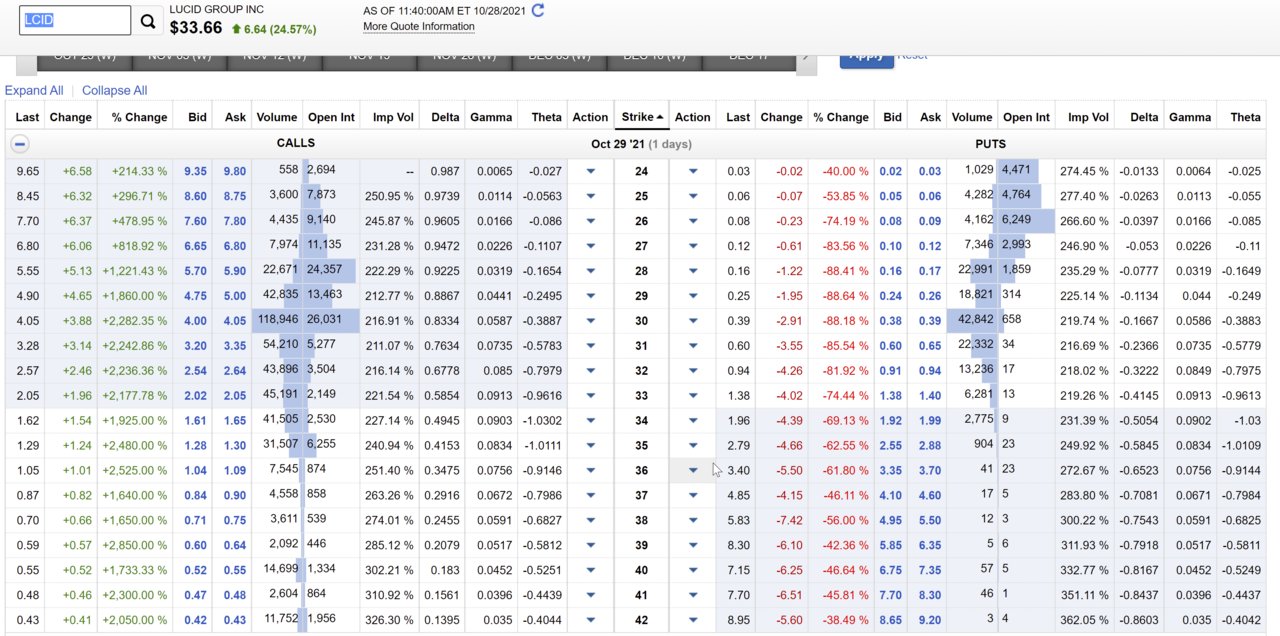The width and height of the screenshot is (1280, 636).
Task: Click the calls Delta column header
Action: pyautogui.click(x=445, y=117)
